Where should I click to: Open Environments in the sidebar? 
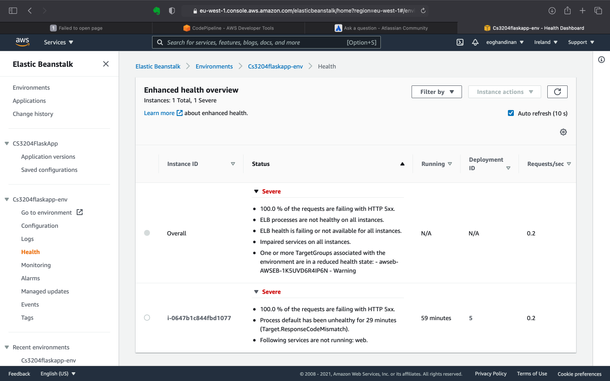(31, 88)
